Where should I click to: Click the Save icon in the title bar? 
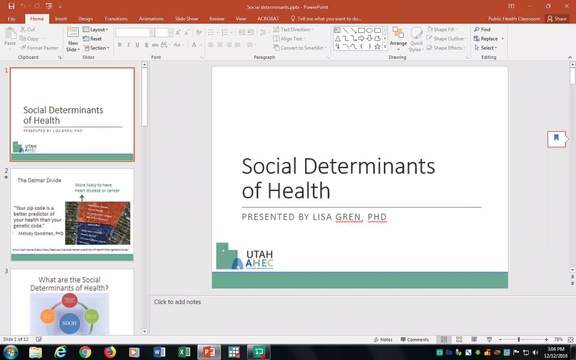click(11, 6)
